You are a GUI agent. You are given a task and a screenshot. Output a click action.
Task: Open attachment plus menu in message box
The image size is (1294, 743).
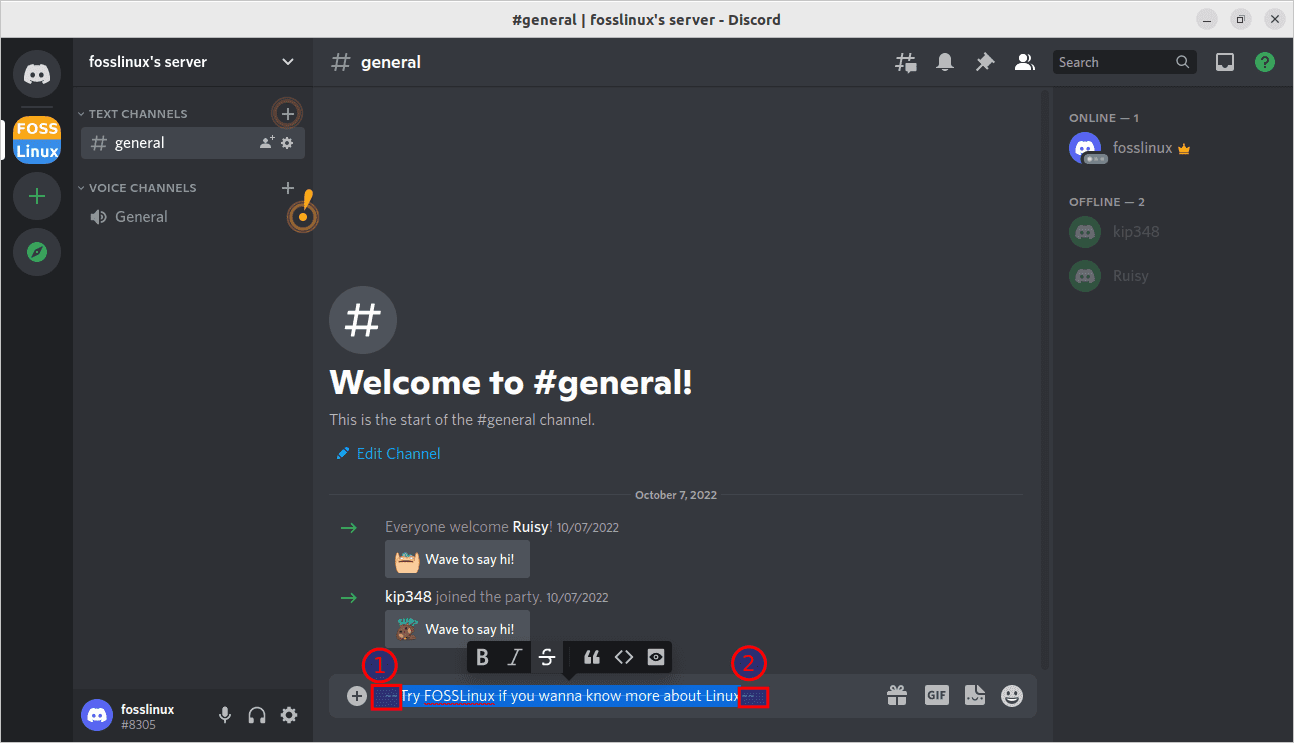[x=357, y=696]
